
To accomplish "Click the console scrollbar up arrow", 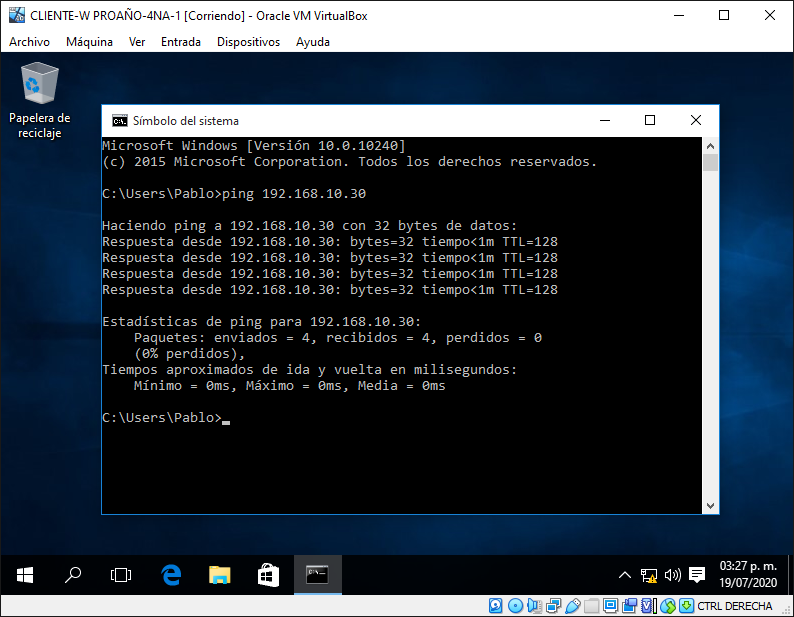I will 710,146.
